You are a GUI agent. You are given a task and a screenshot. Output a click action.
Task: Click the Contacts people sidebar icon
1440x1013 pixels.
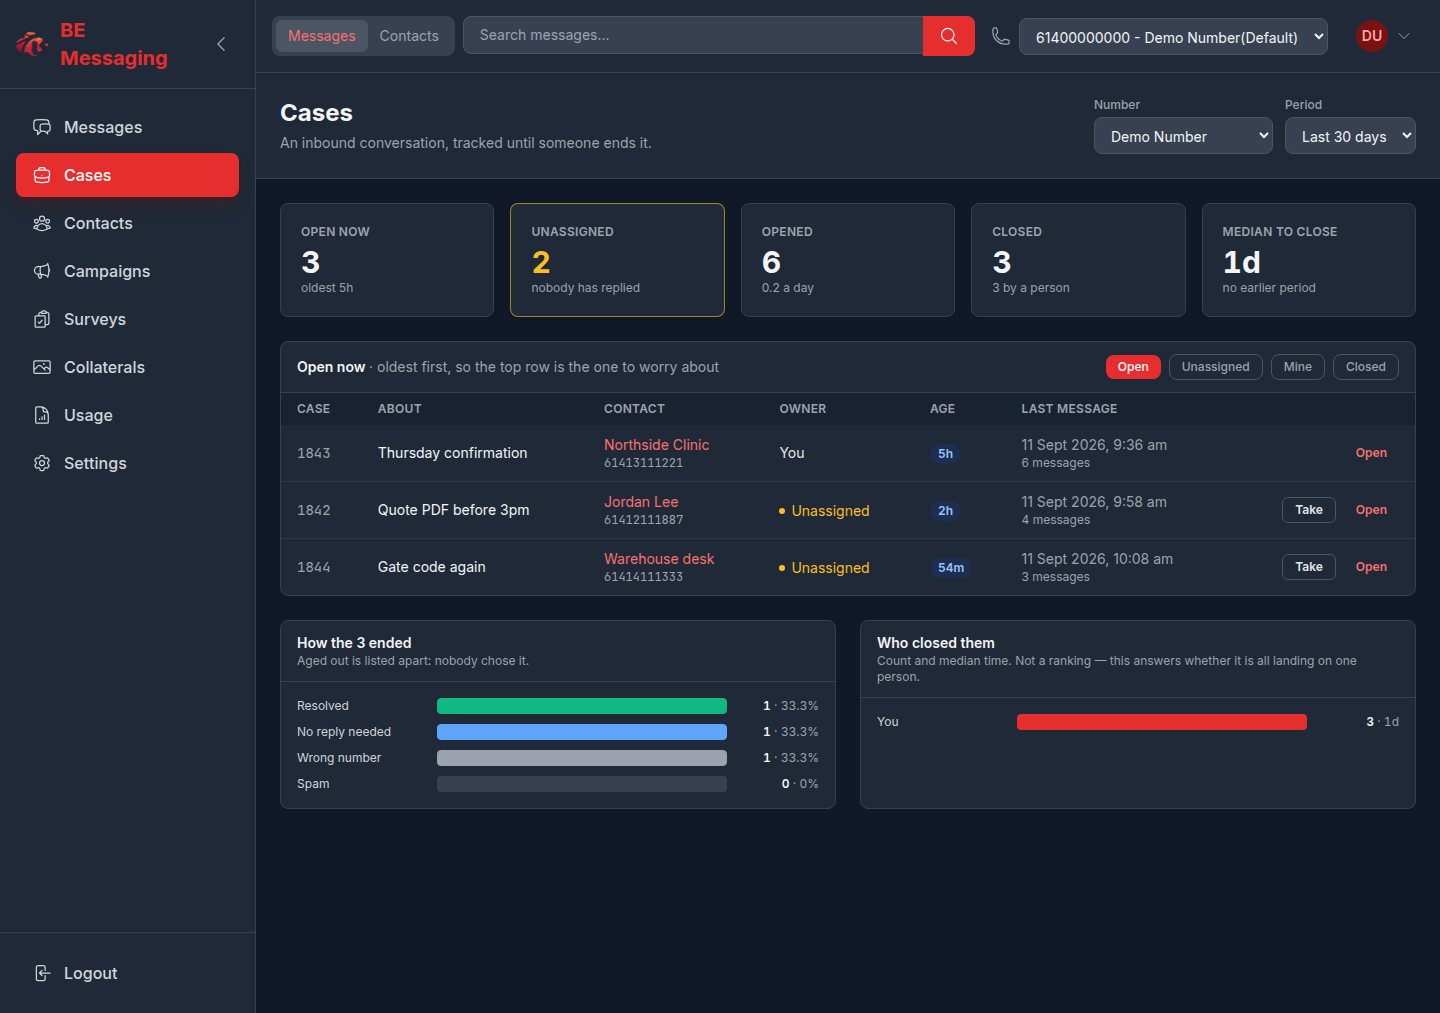pyautogui.click(x=42, y=223)
